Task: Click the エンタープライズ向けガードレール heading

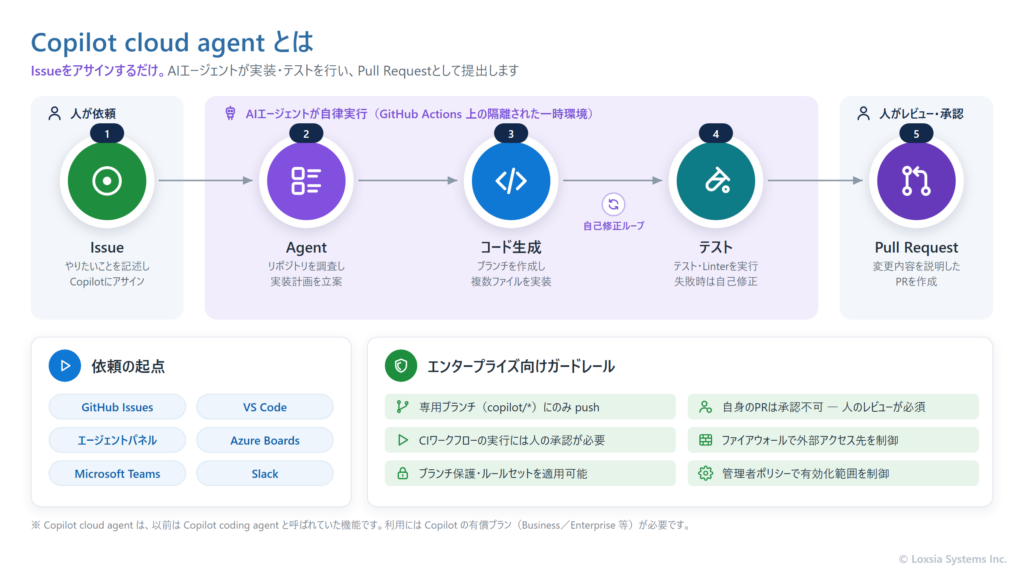Action: pos(520,366)
